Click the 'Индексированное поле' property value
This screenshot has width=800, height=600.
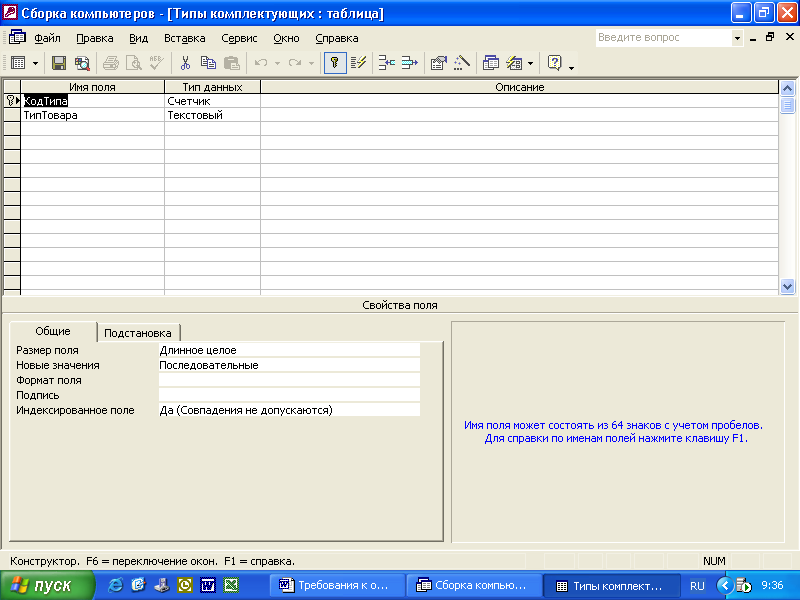(x=289, y=410)
